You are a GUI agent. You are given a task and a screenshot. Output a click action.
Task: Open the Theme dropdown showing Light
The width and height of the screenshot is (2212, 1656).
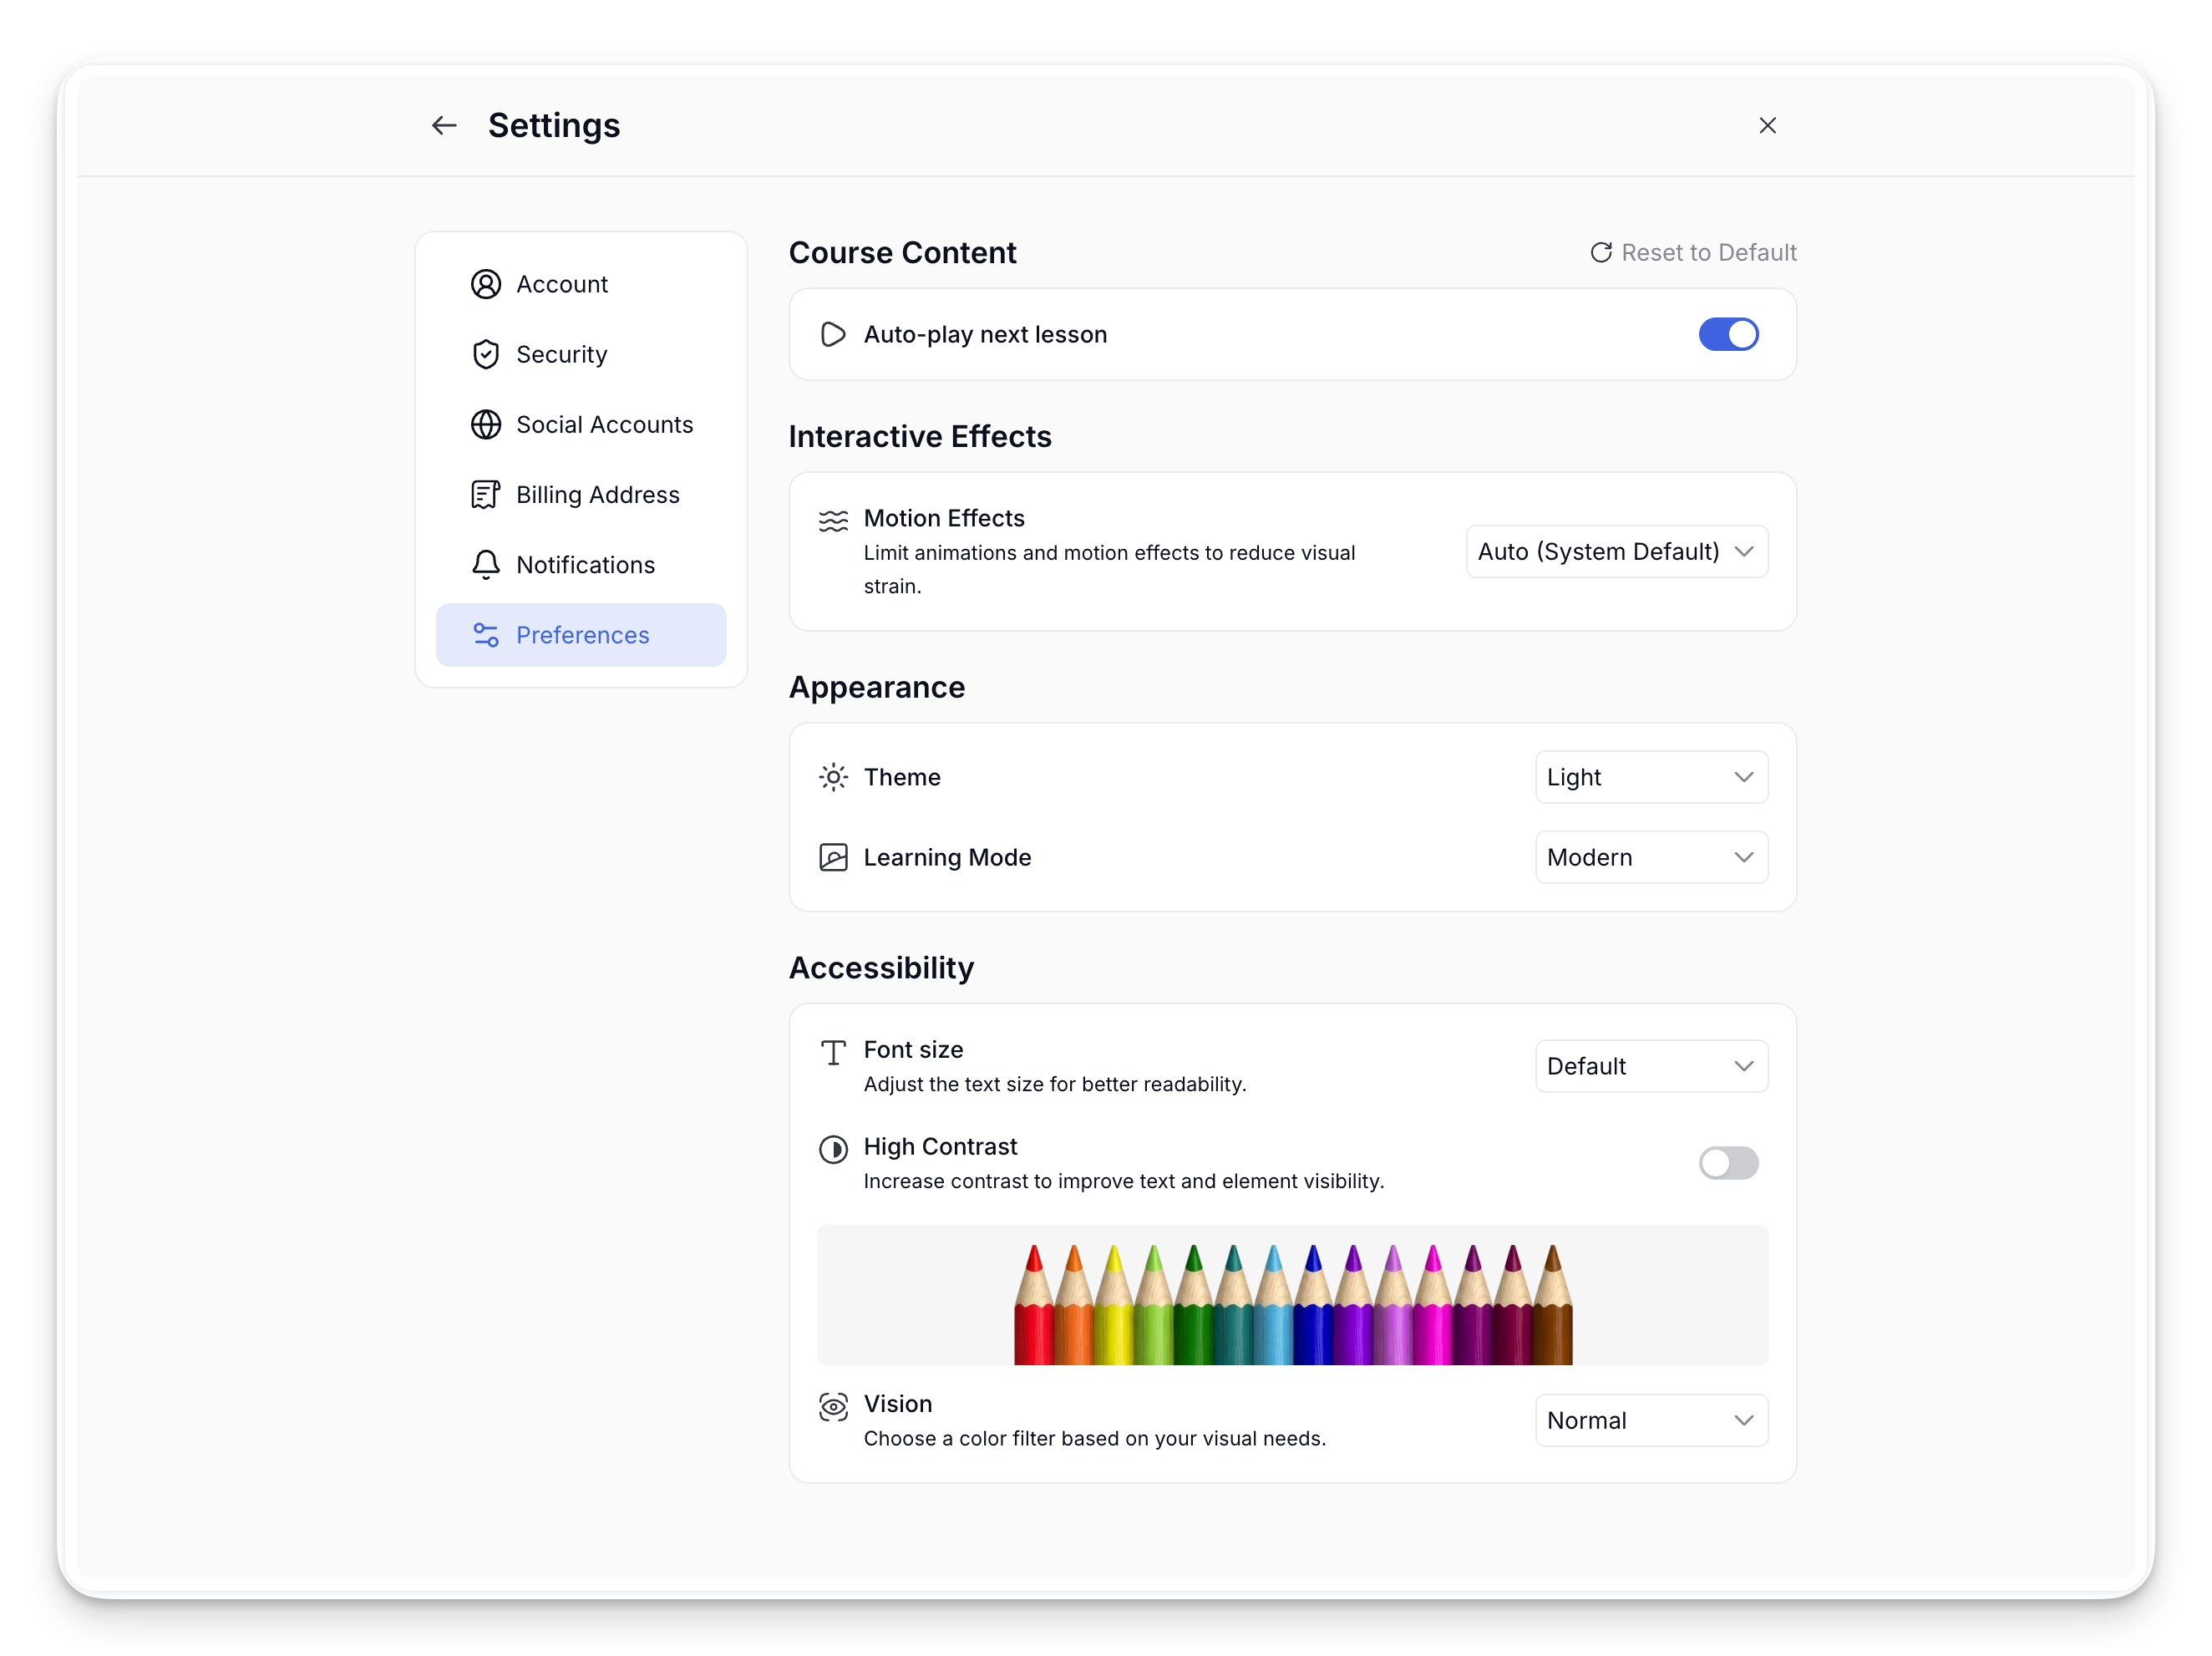(x=1651, y=778)
